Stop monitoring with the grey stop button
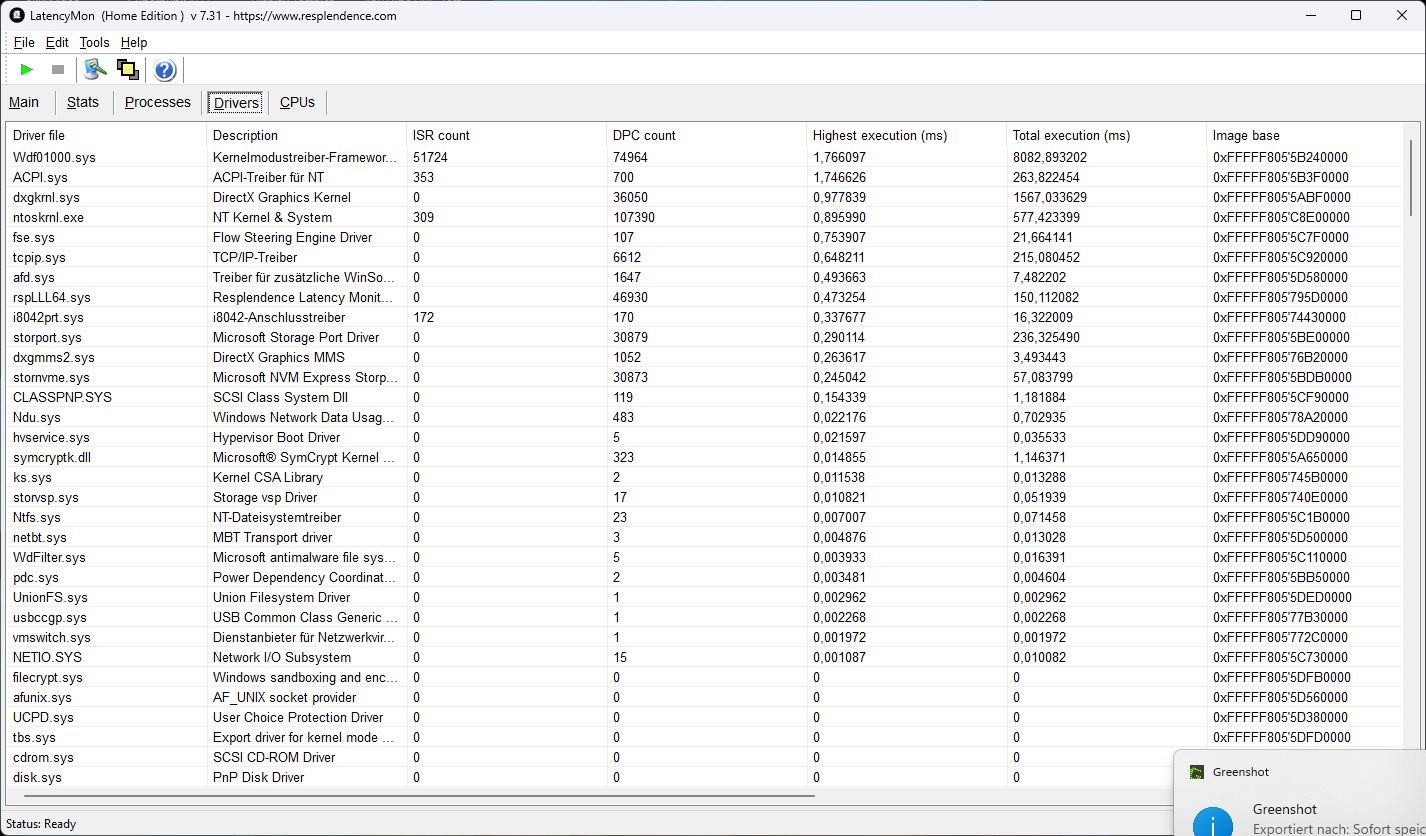1426x836 pixels. click(x=58, y=70)
